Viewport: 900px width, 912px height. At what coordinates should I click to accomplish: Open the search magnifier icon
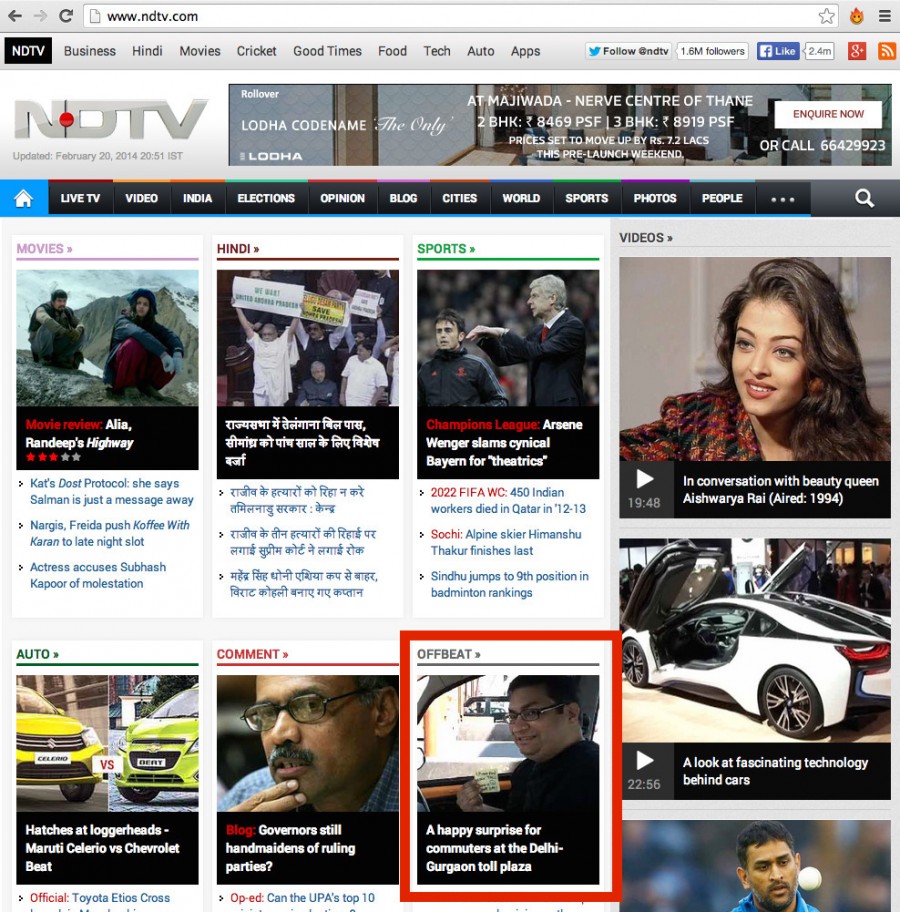[865, 198]
